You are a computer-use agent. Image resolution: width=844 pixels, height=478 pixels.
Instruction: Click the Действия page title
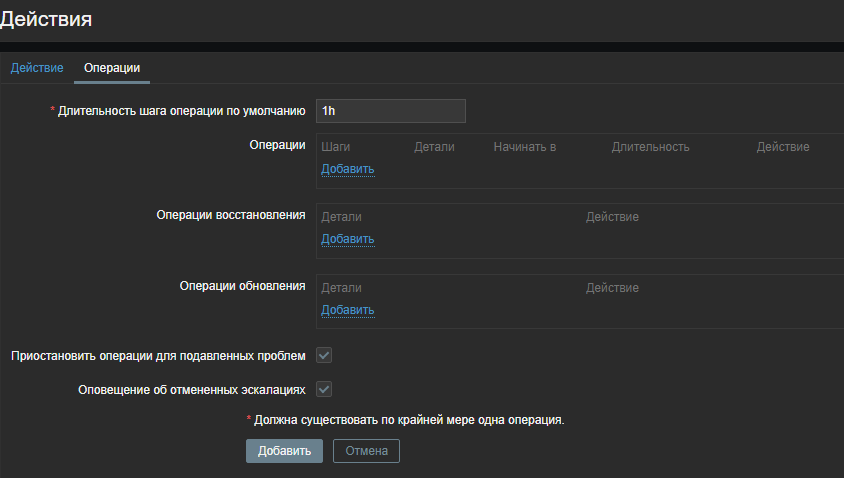(52, 19)
